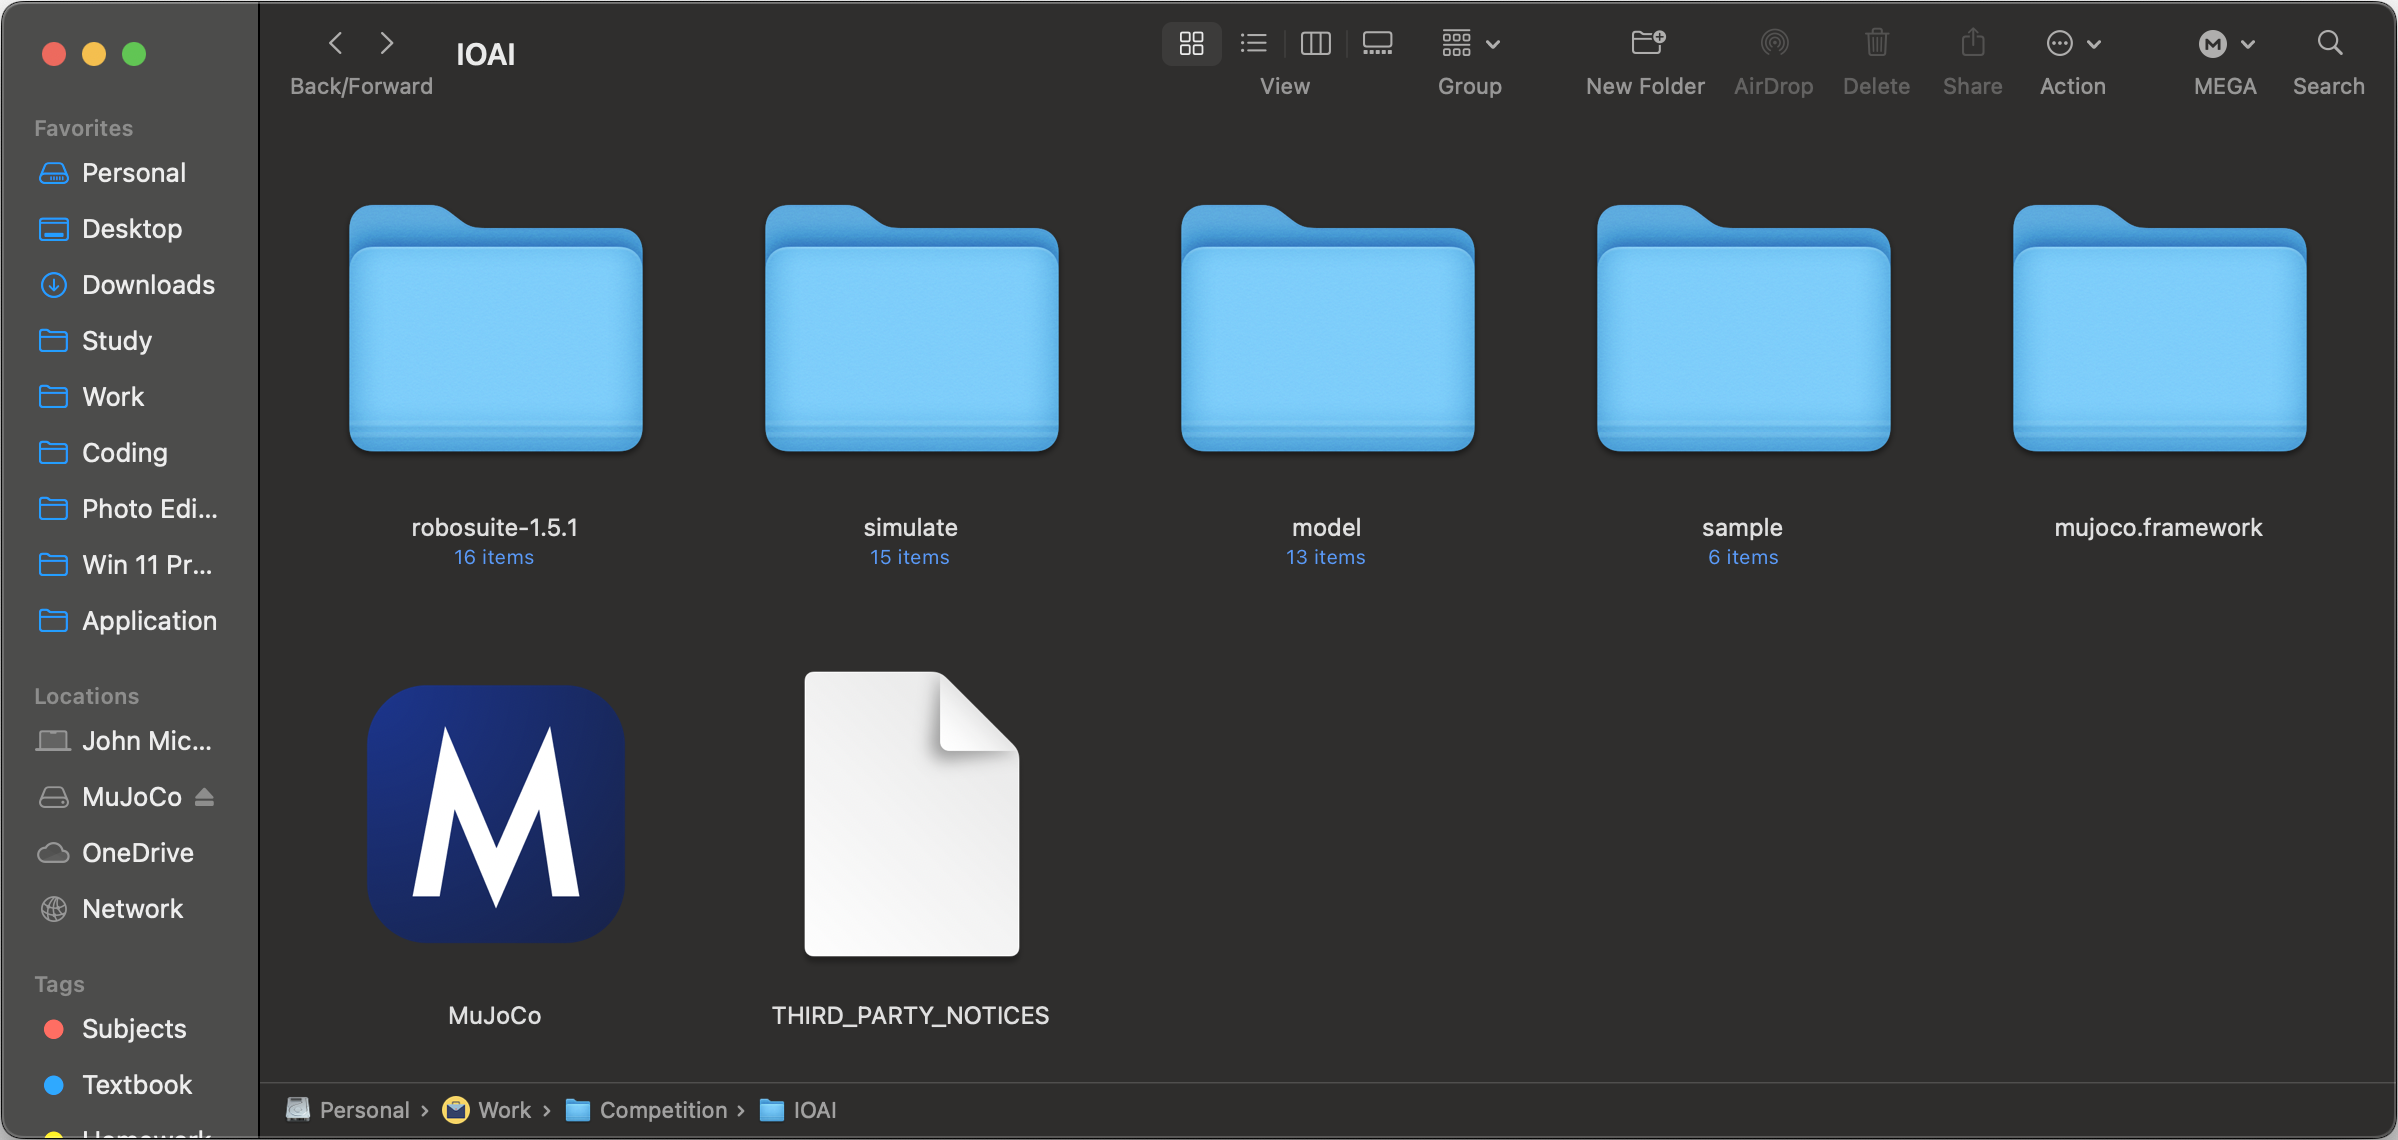Click the New Folder icon

tap(1646, 43)
